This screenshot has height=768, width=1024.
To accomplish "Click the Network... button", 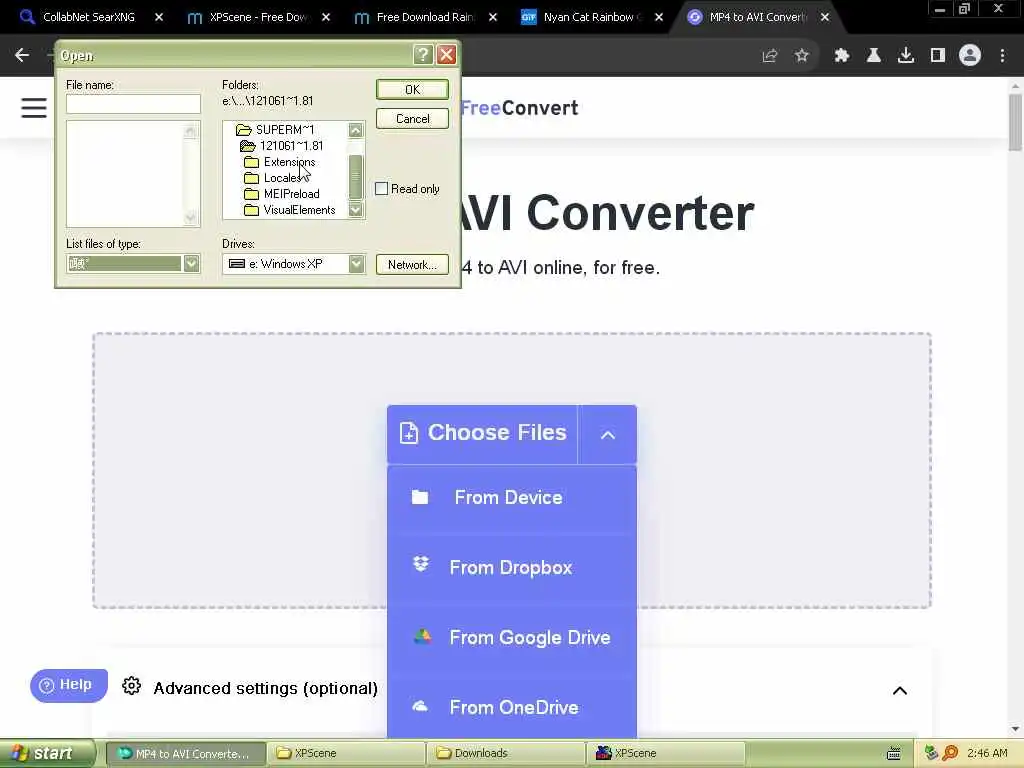I will (412, 264).
